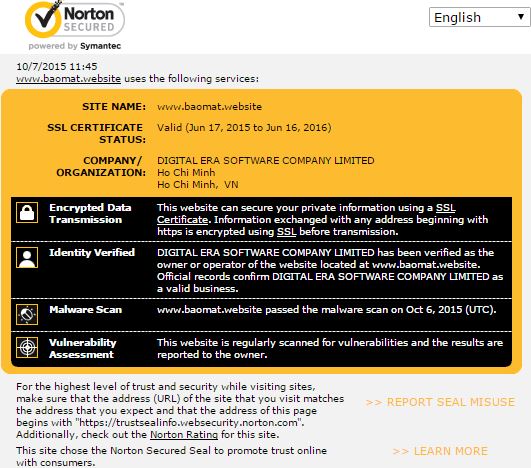Click the person Identity Verified icon
The image size is (531, 468).
(27, 258)
